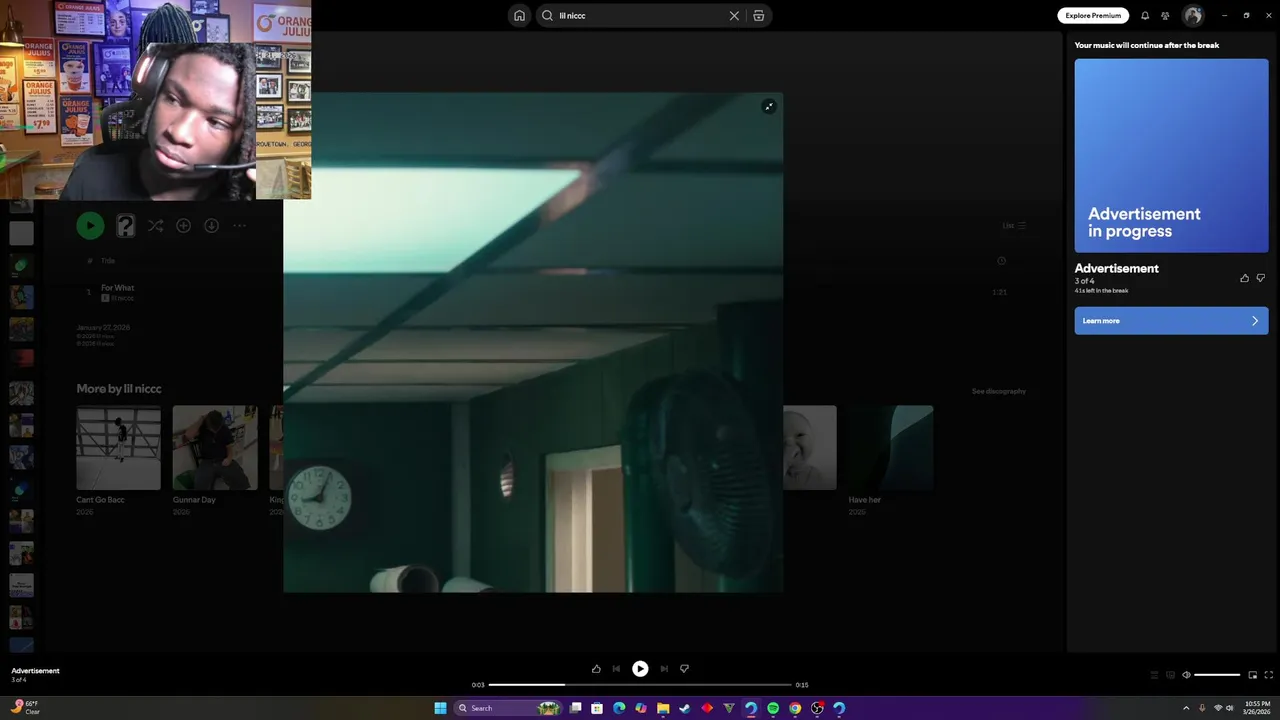The height and width of the screenshot is (720, 1280).
Task: Open Browse icon beside search bar
Action: tap(759, 16)
